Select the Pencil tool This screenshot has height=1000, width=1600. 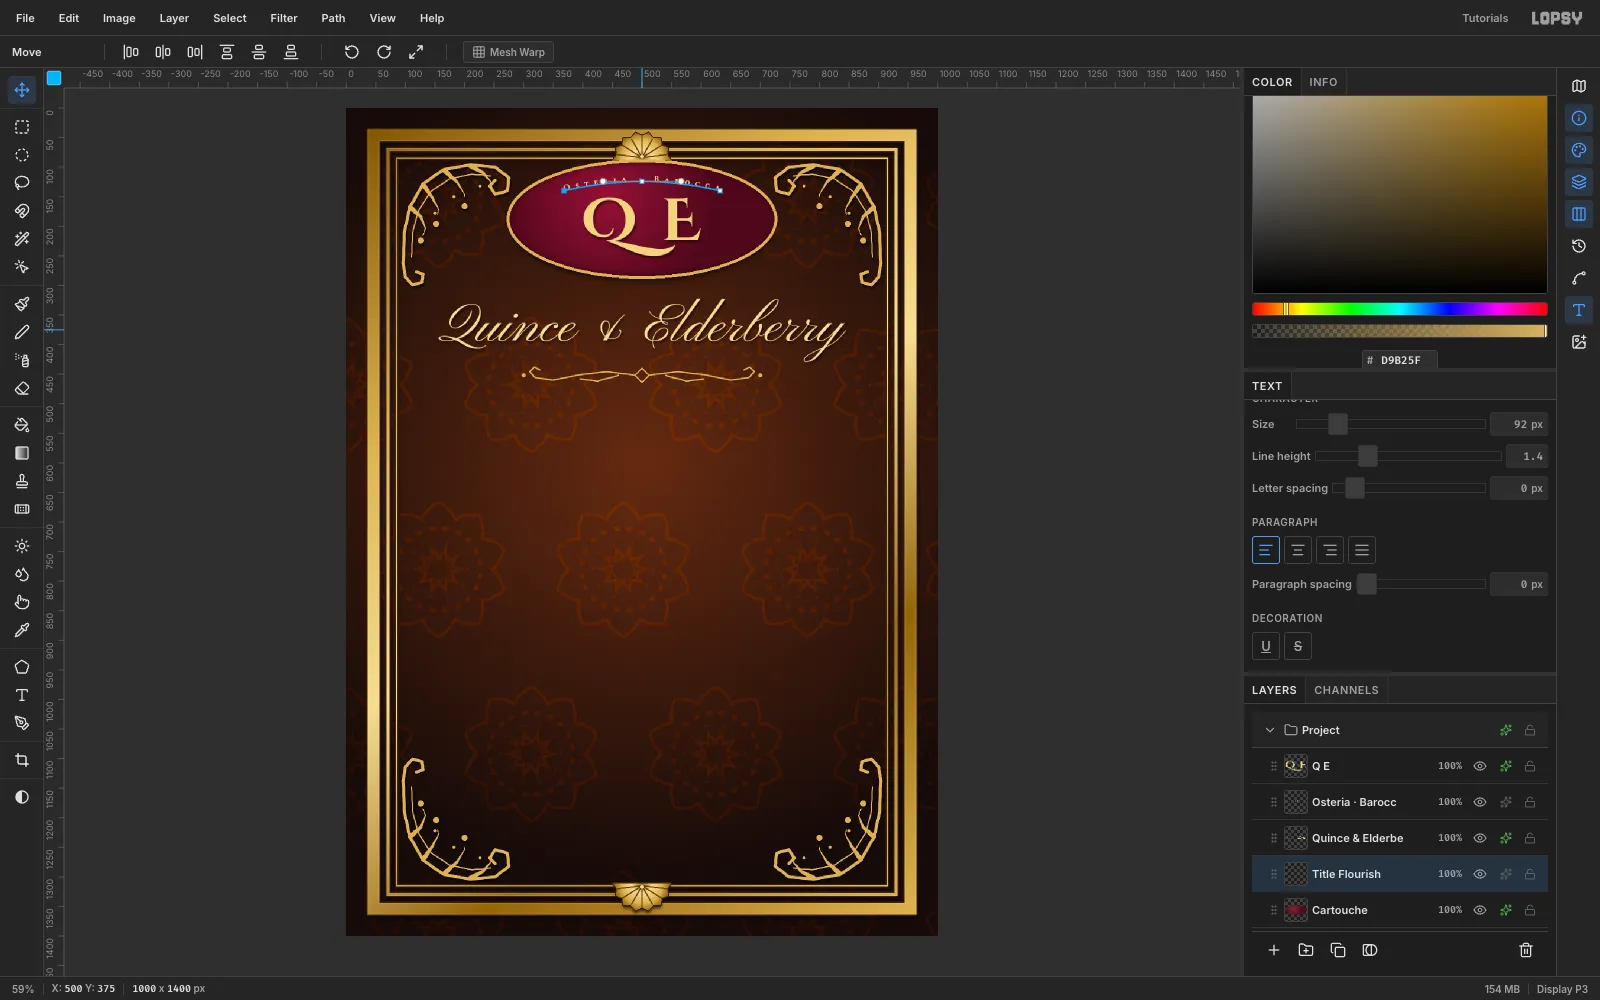pos(21,332)
